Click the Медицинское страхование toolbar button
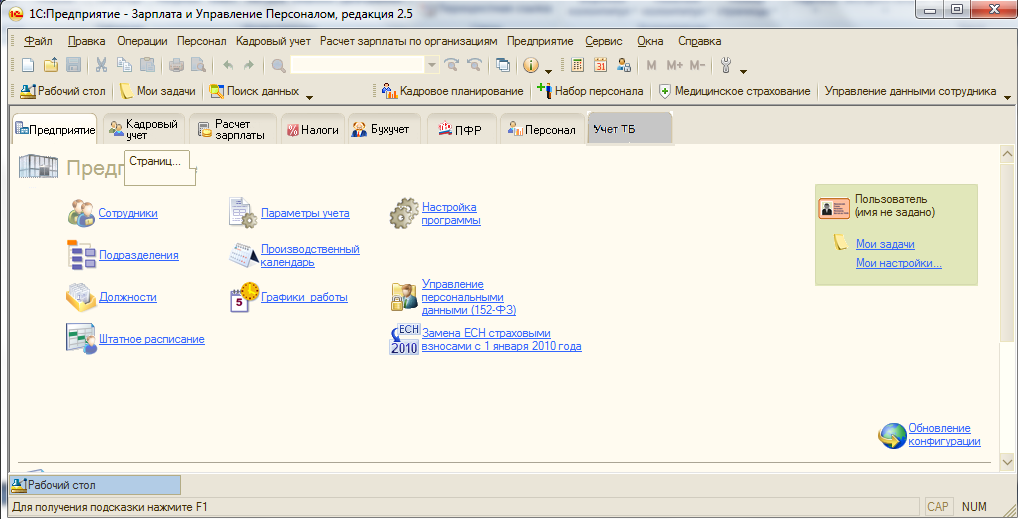 734,91
